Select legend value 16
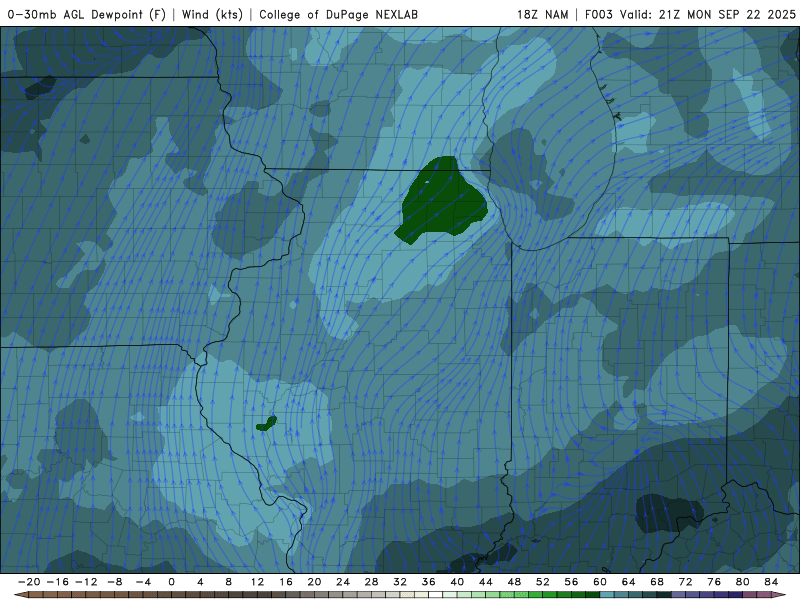Viewport: 800px width, 600px height. [x=286, y=582]
